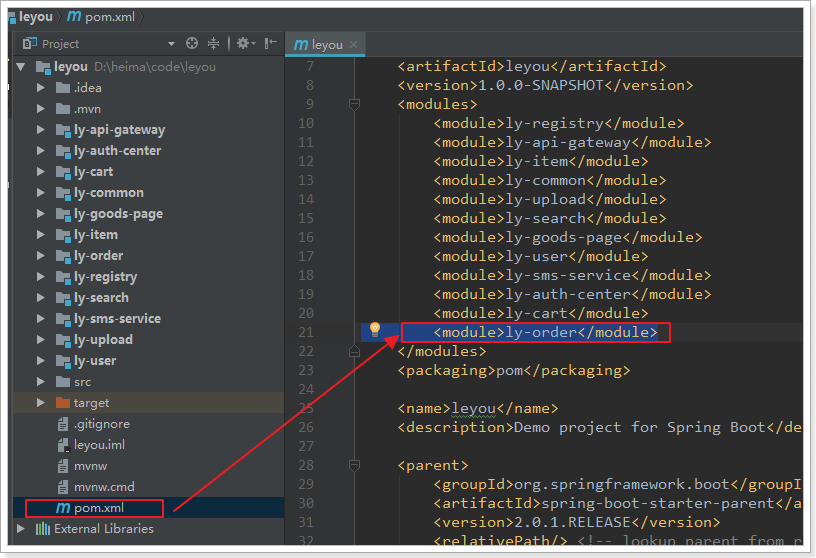Select the ly-registry module folder
The width and height of the screenshot is (816, 558).
106,277
